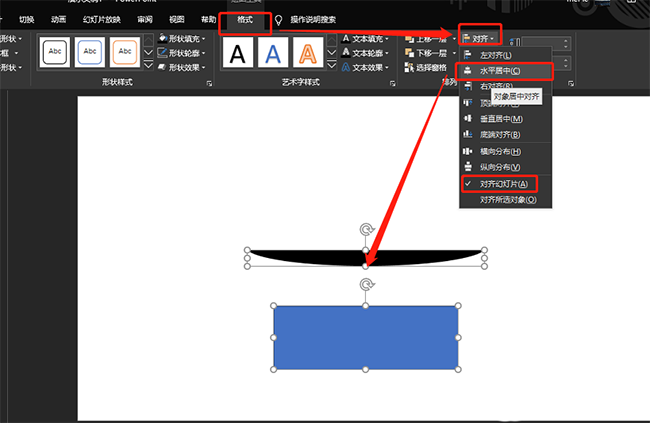Click the lightbulb tell-me icon
Screen dimensions: 650x423
[279, 20]
